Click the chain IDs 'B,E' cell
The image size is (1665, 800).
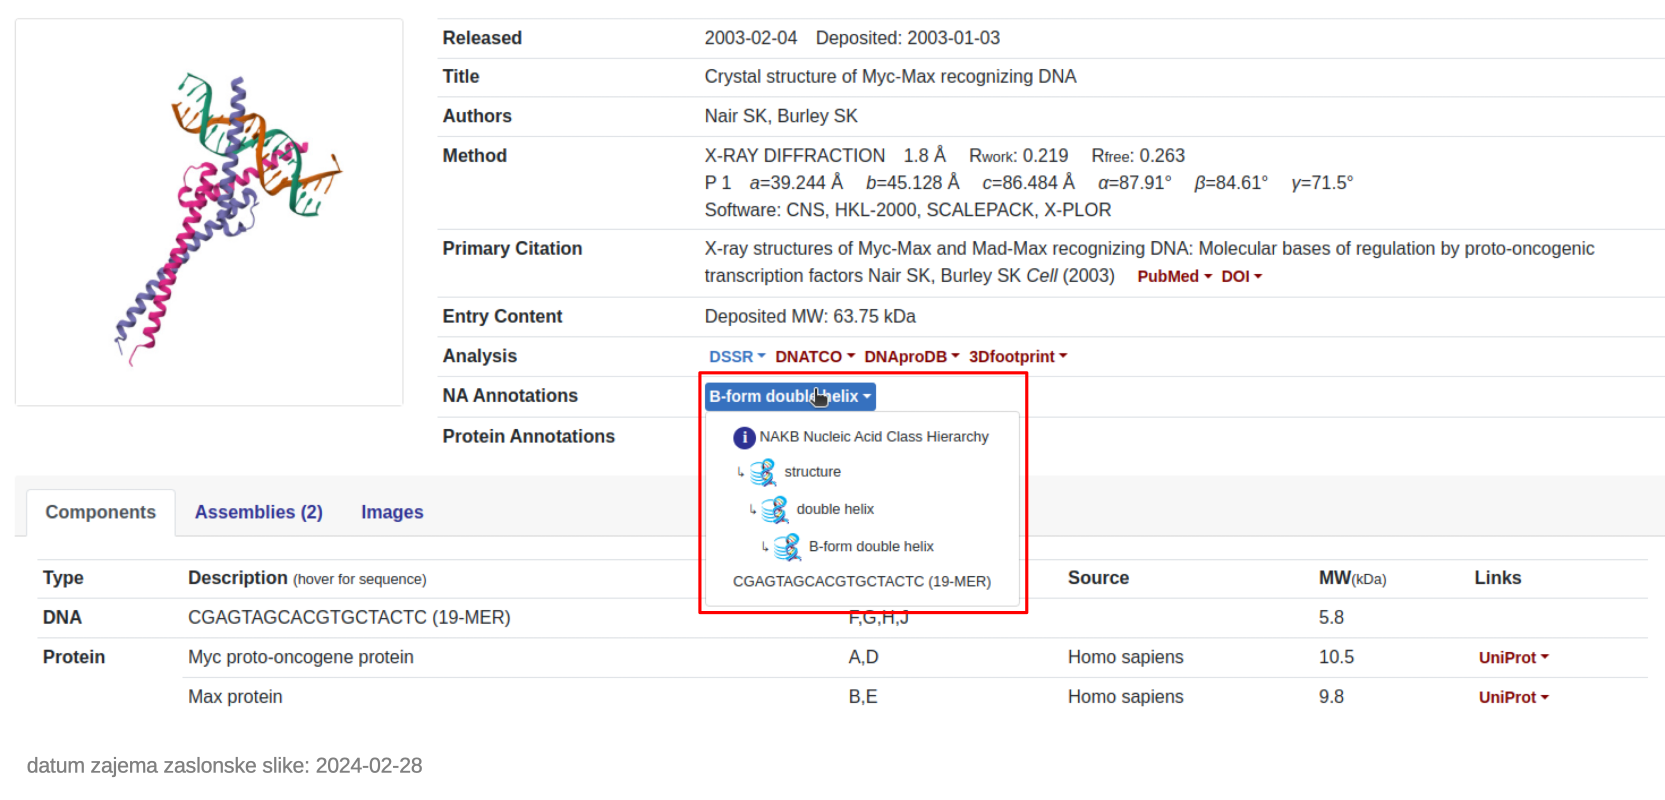[x=863, y=697]
